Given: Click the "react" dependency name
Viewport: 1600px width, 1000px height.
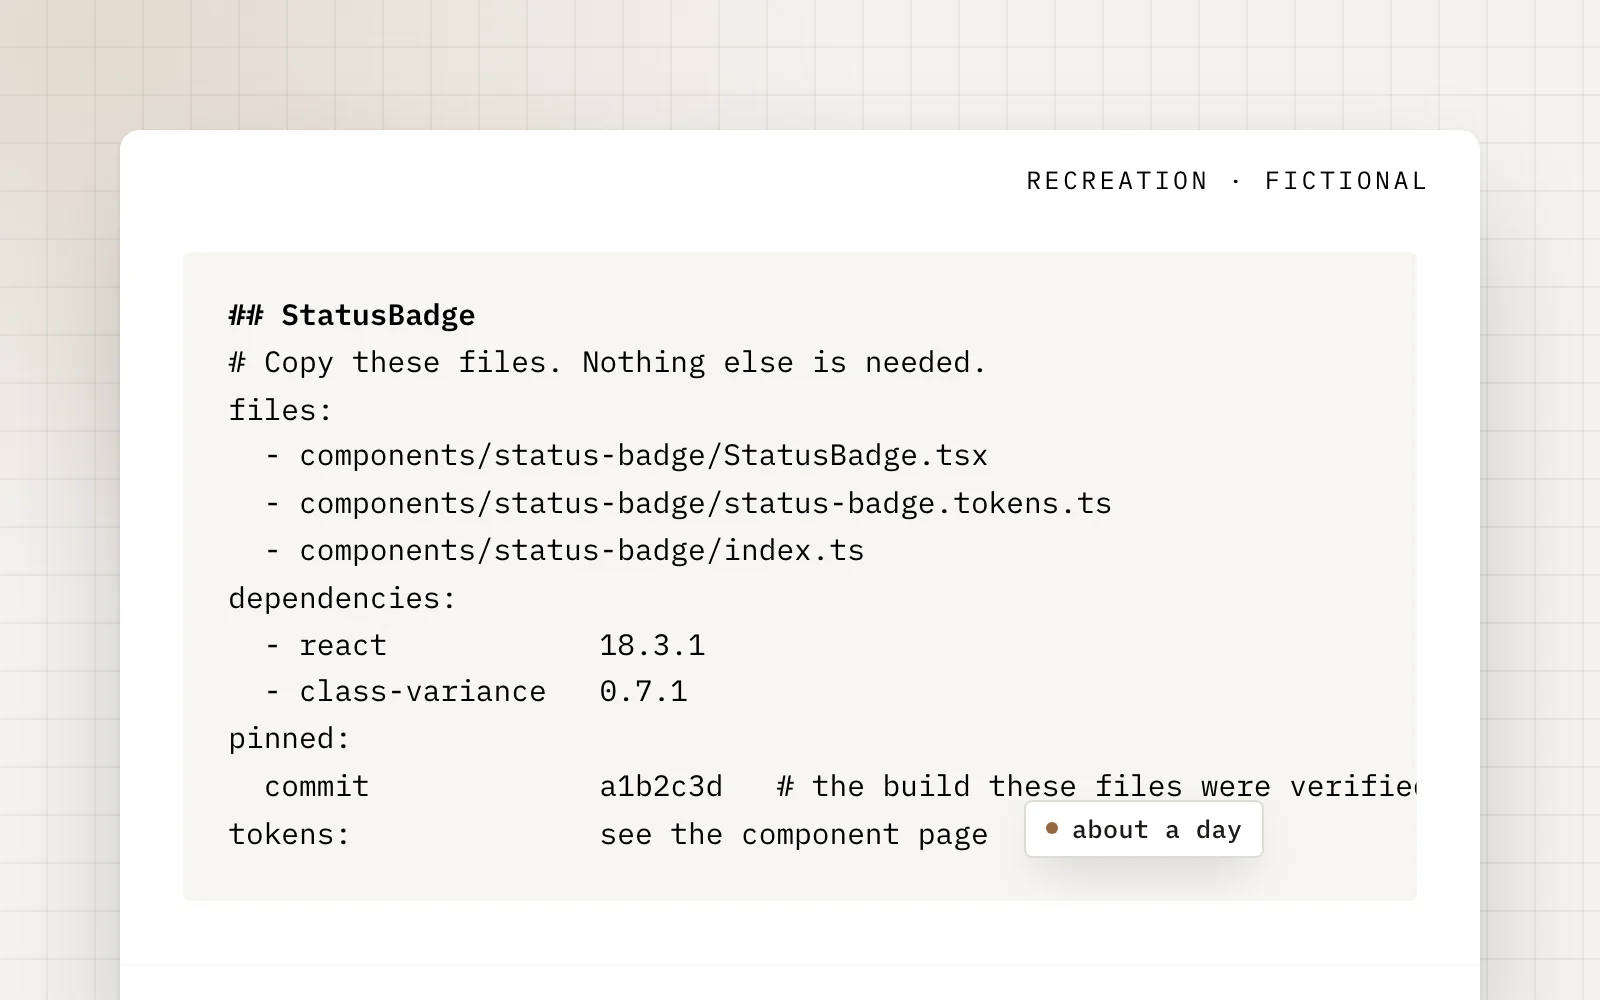Looking at the screenshot, I should coord(343,645).
